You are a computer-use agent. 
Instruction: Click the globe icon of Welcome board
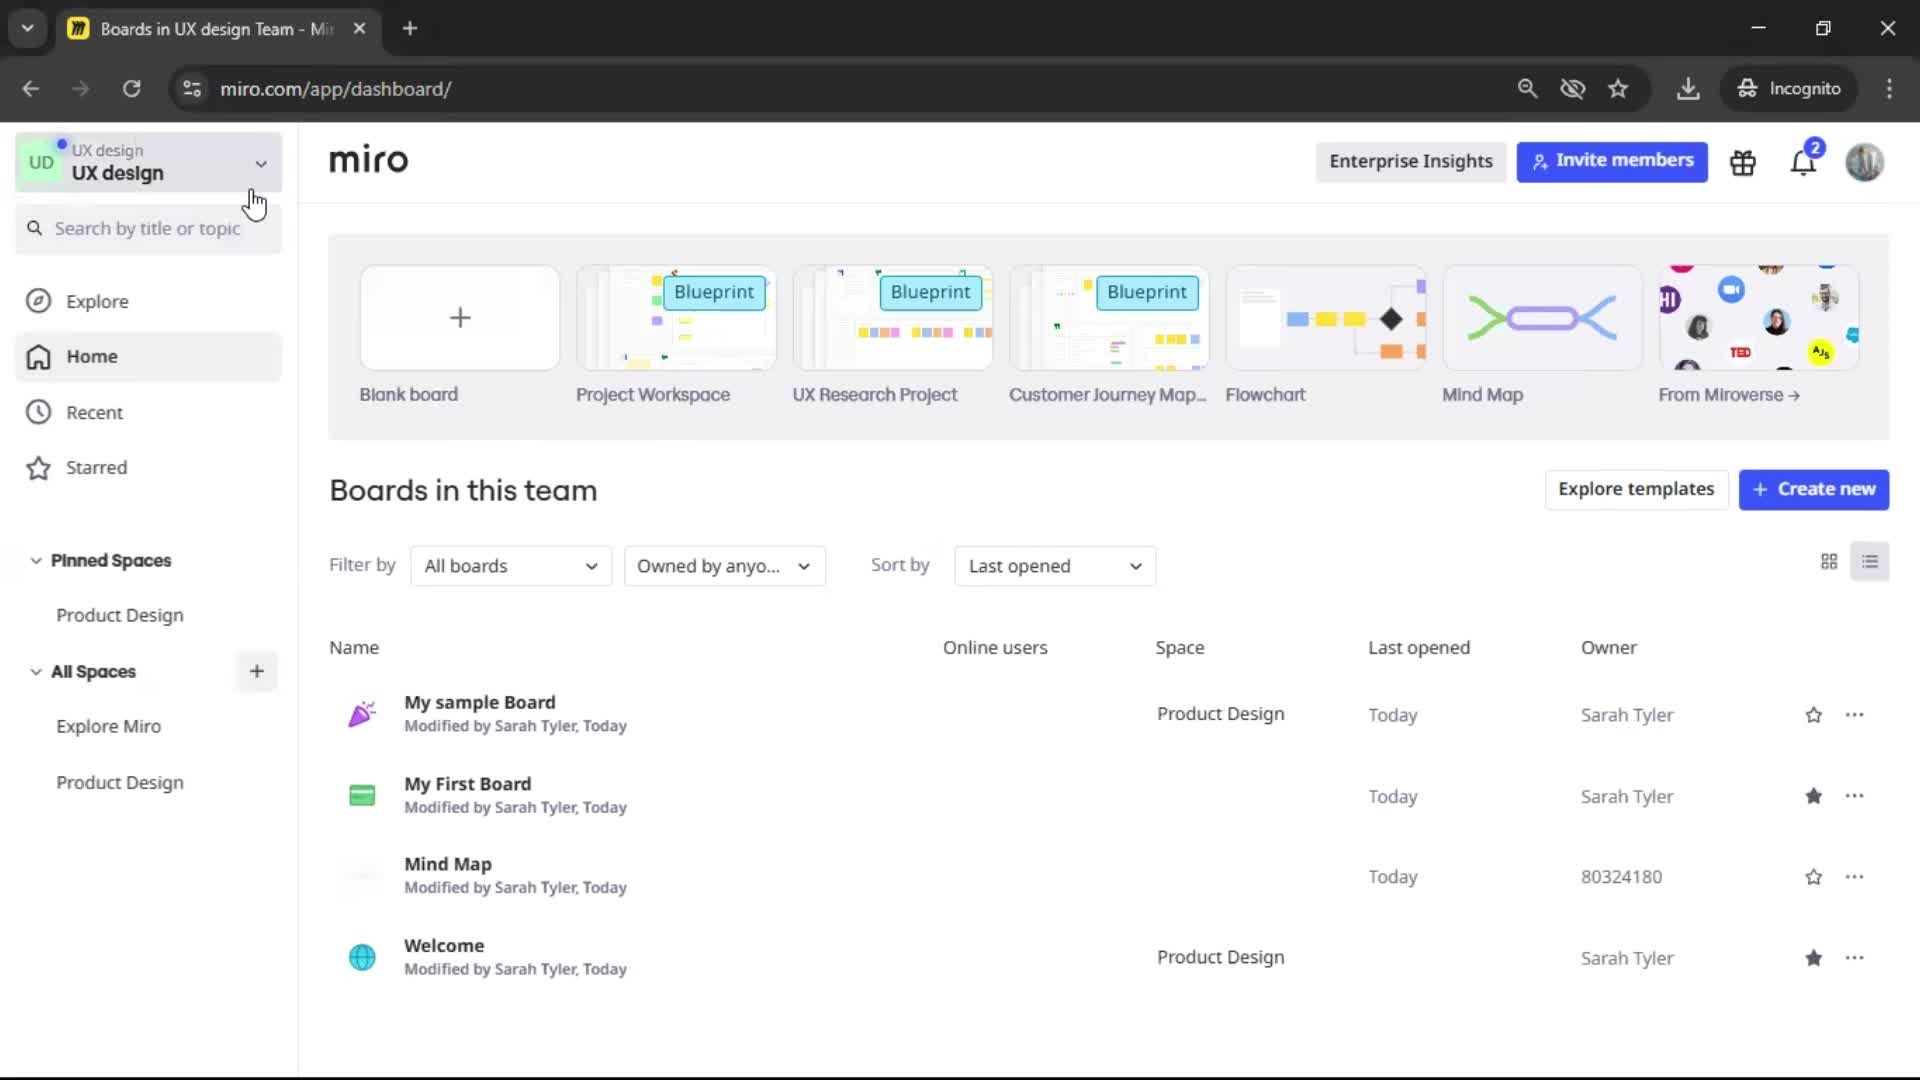tap(362, 957)
